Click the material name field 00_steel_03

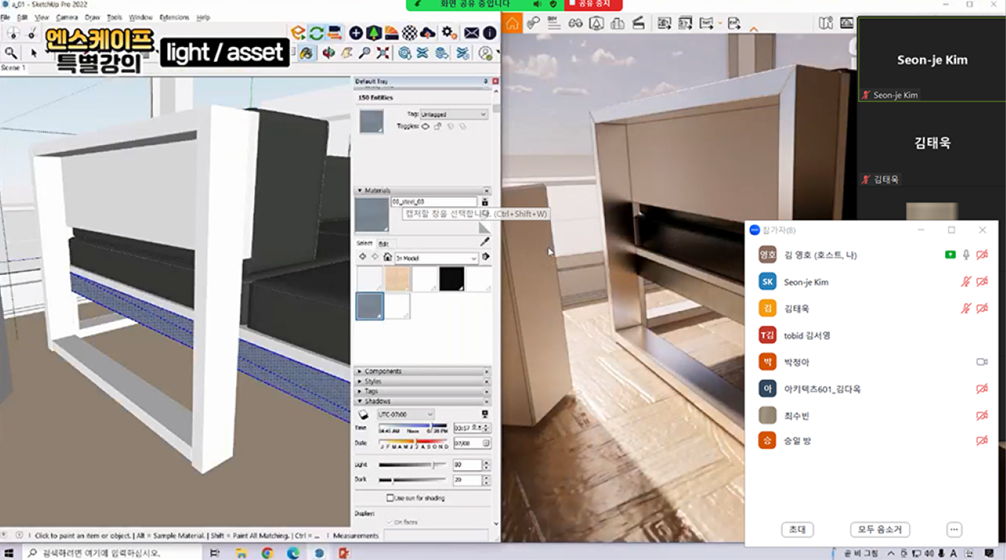434,201
